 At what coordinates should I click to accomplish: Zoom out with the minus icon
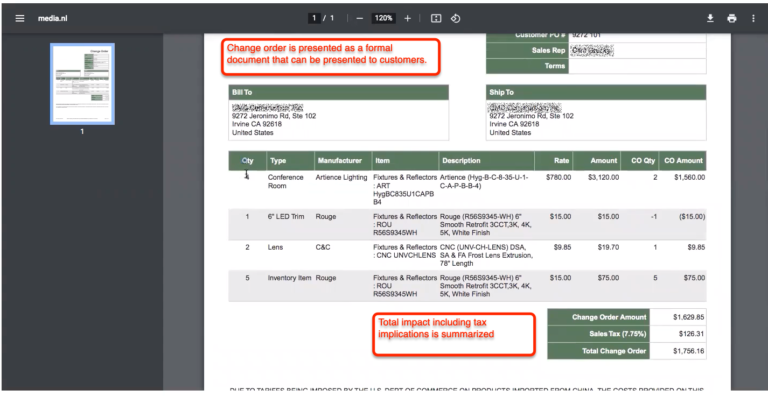(360, 18)
